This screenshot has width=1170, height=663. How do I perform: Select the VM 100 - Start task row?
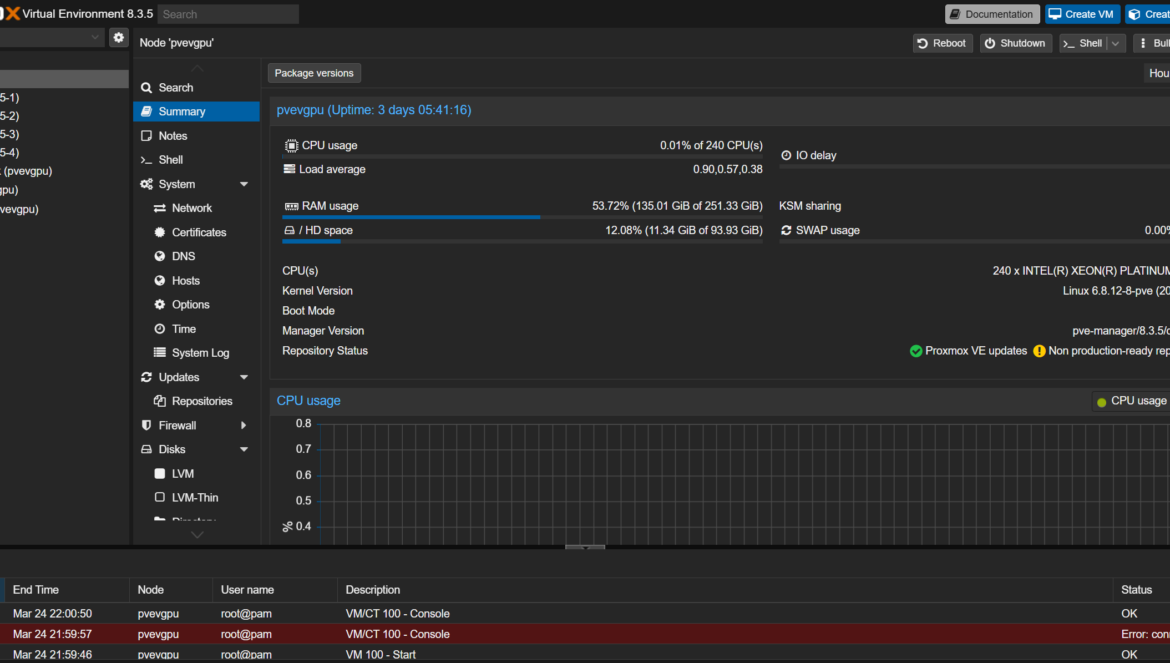pyautogui.click(x=585, y=655)
